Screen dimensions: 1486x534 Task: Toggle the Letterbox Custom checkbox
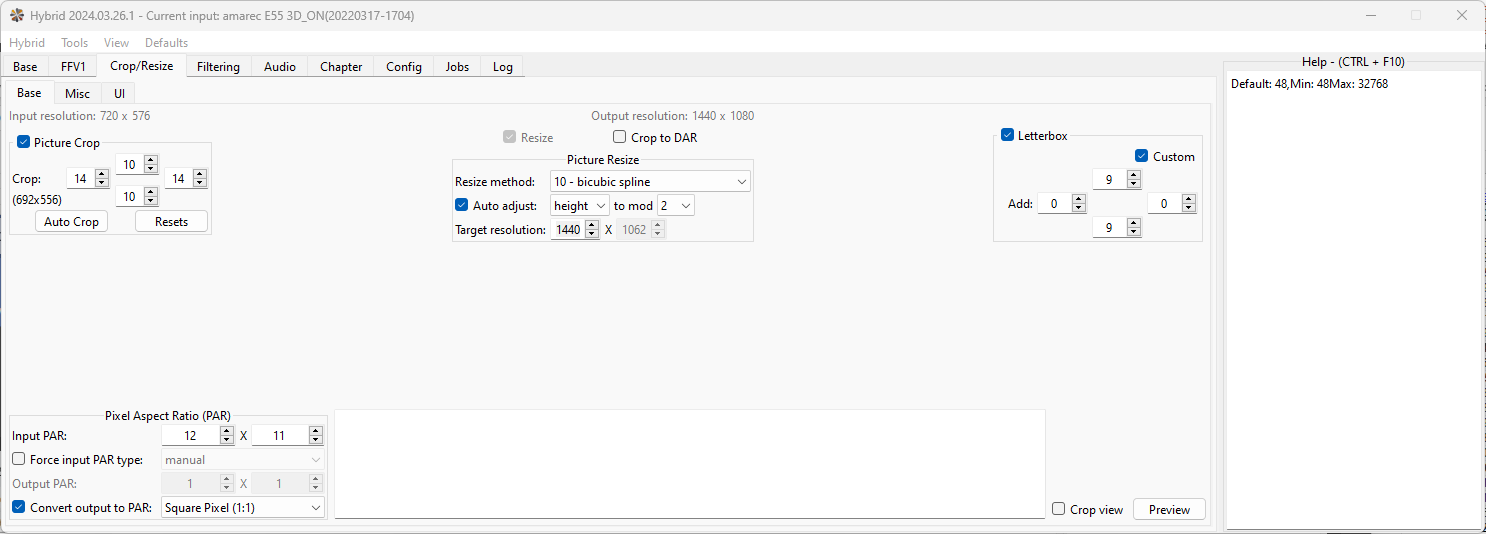1142,157
